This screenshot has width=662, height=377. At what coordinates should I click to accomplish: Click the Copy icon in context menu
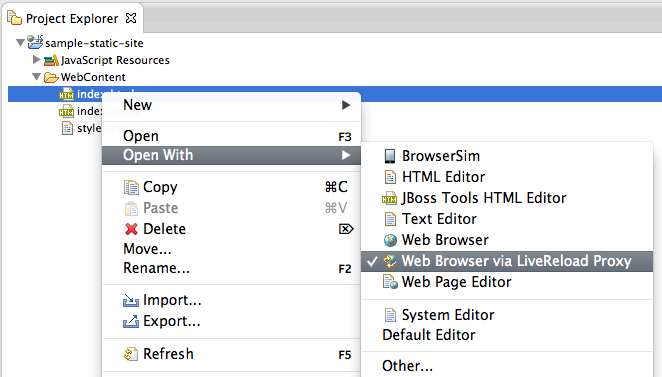[131, 187]
